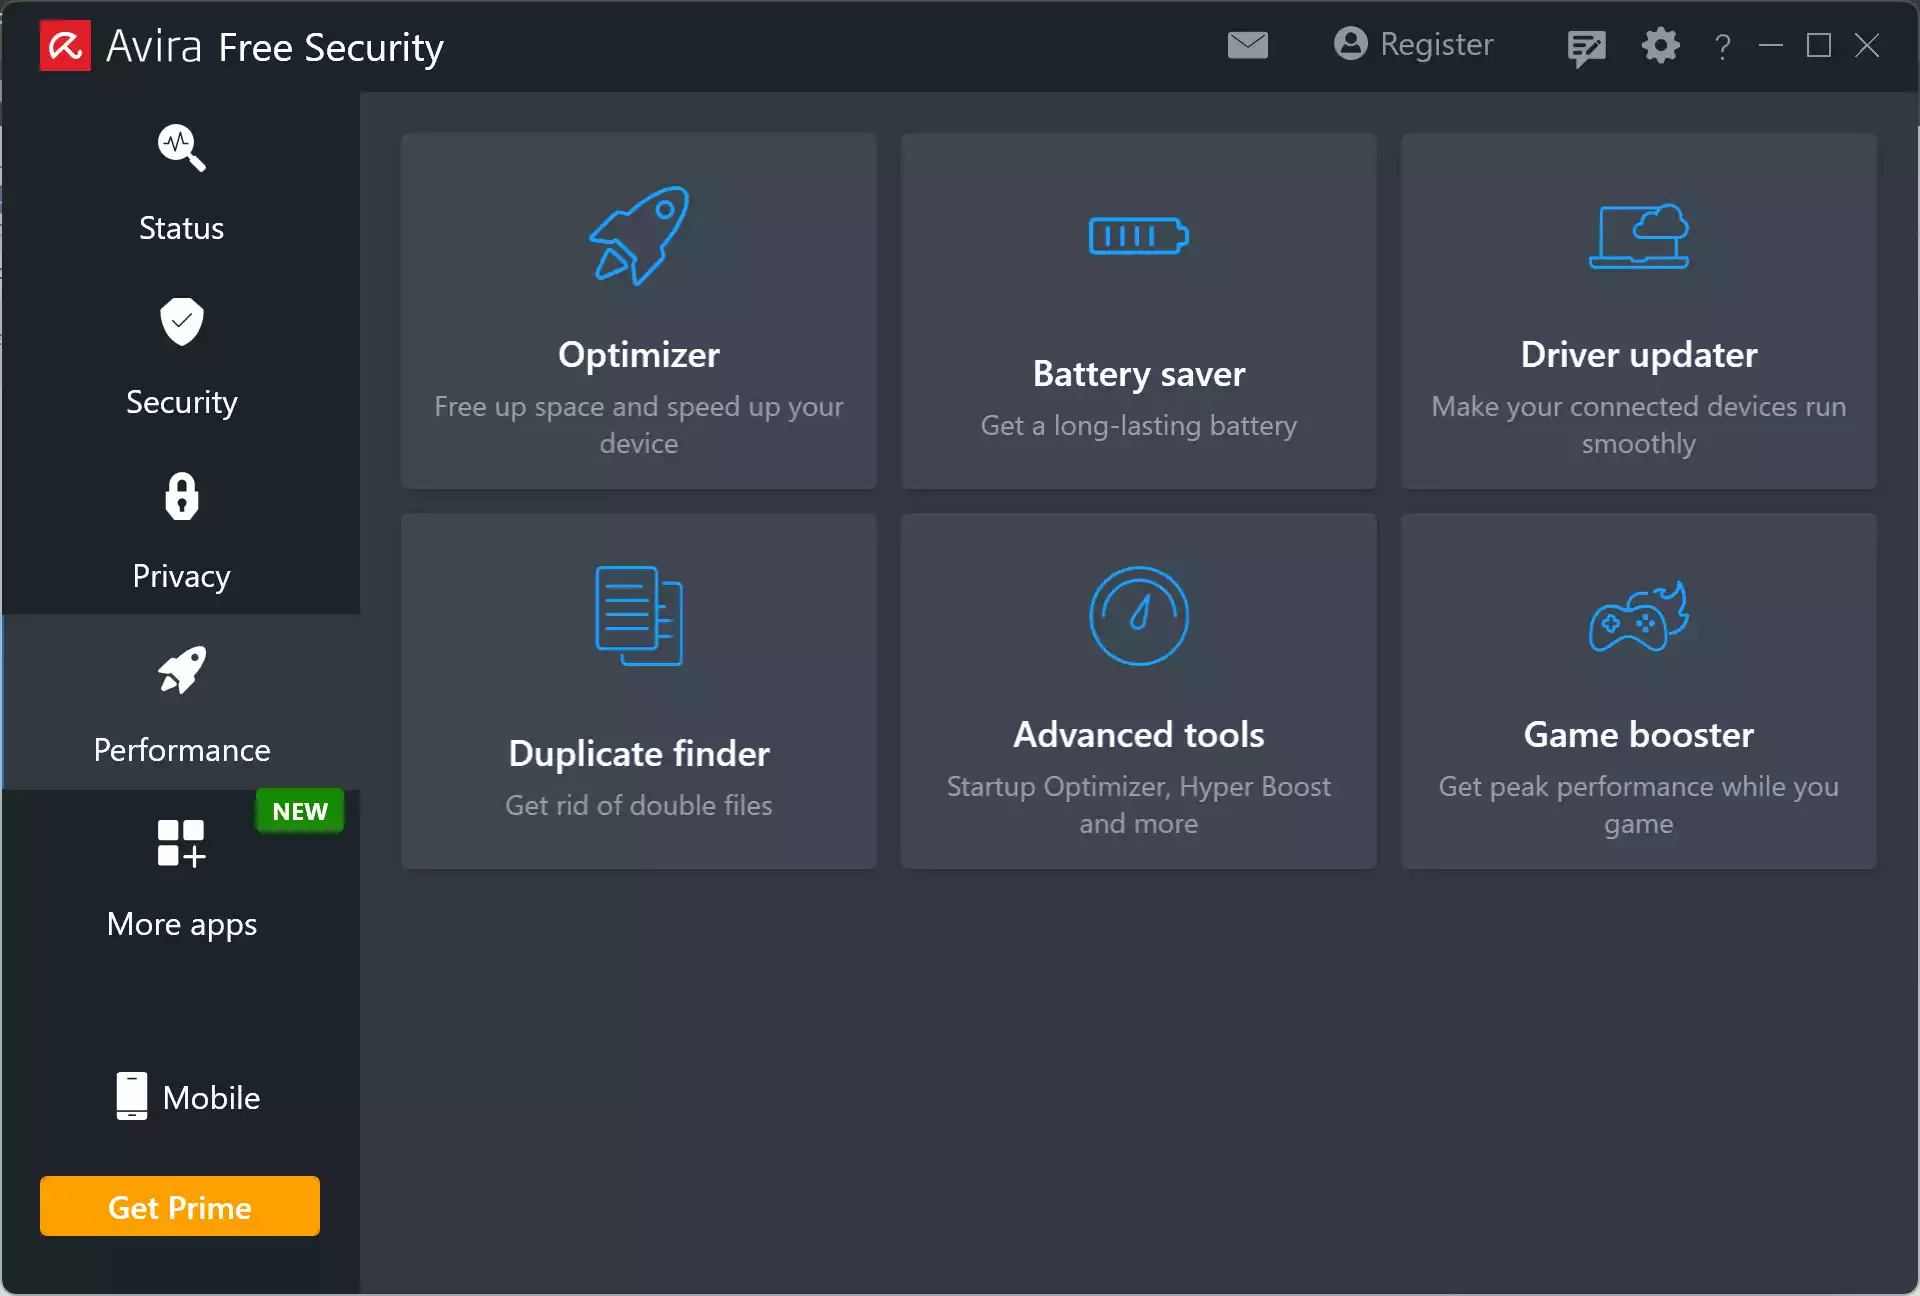Click the Security shield icon
This screenshot has height=1296, width=1920.
181,322
